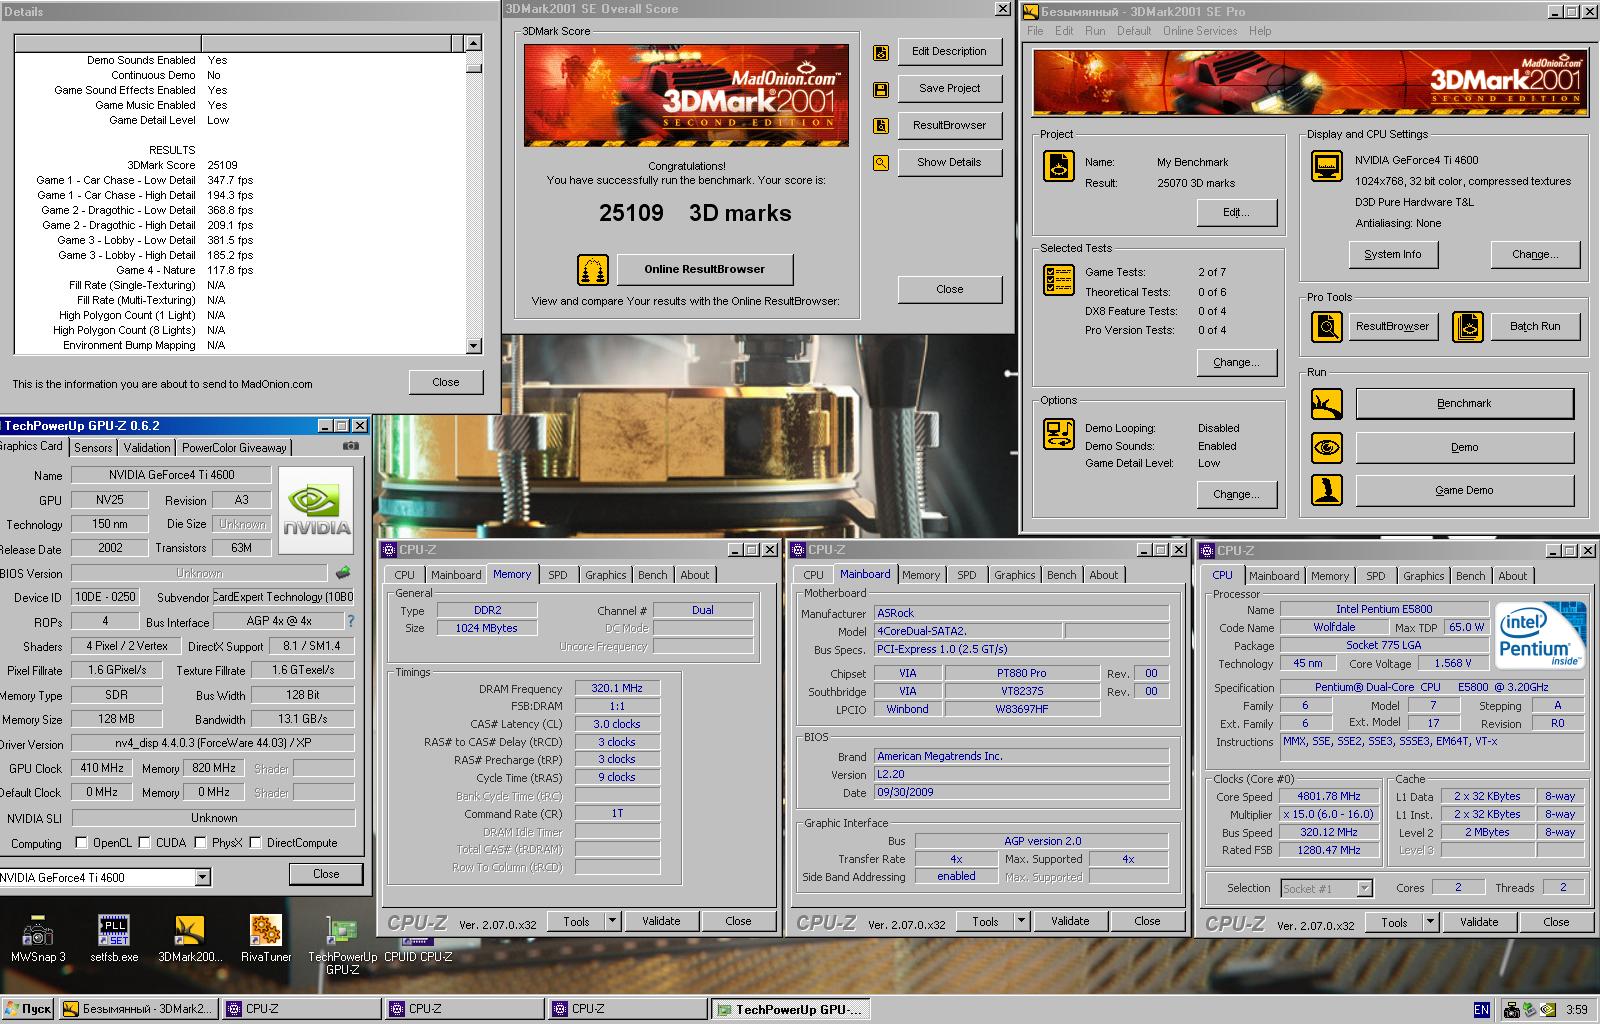The image size is (1600, 1024).
Task: Click Validate in CPU-Z CPU window
Action: [1479, 922]
